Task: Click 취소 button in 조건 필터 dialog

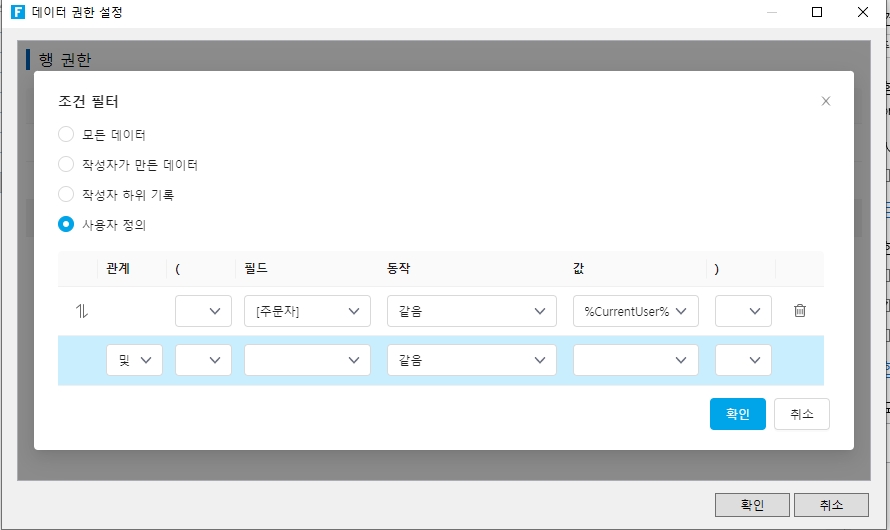Action: [x=801, y=414]
